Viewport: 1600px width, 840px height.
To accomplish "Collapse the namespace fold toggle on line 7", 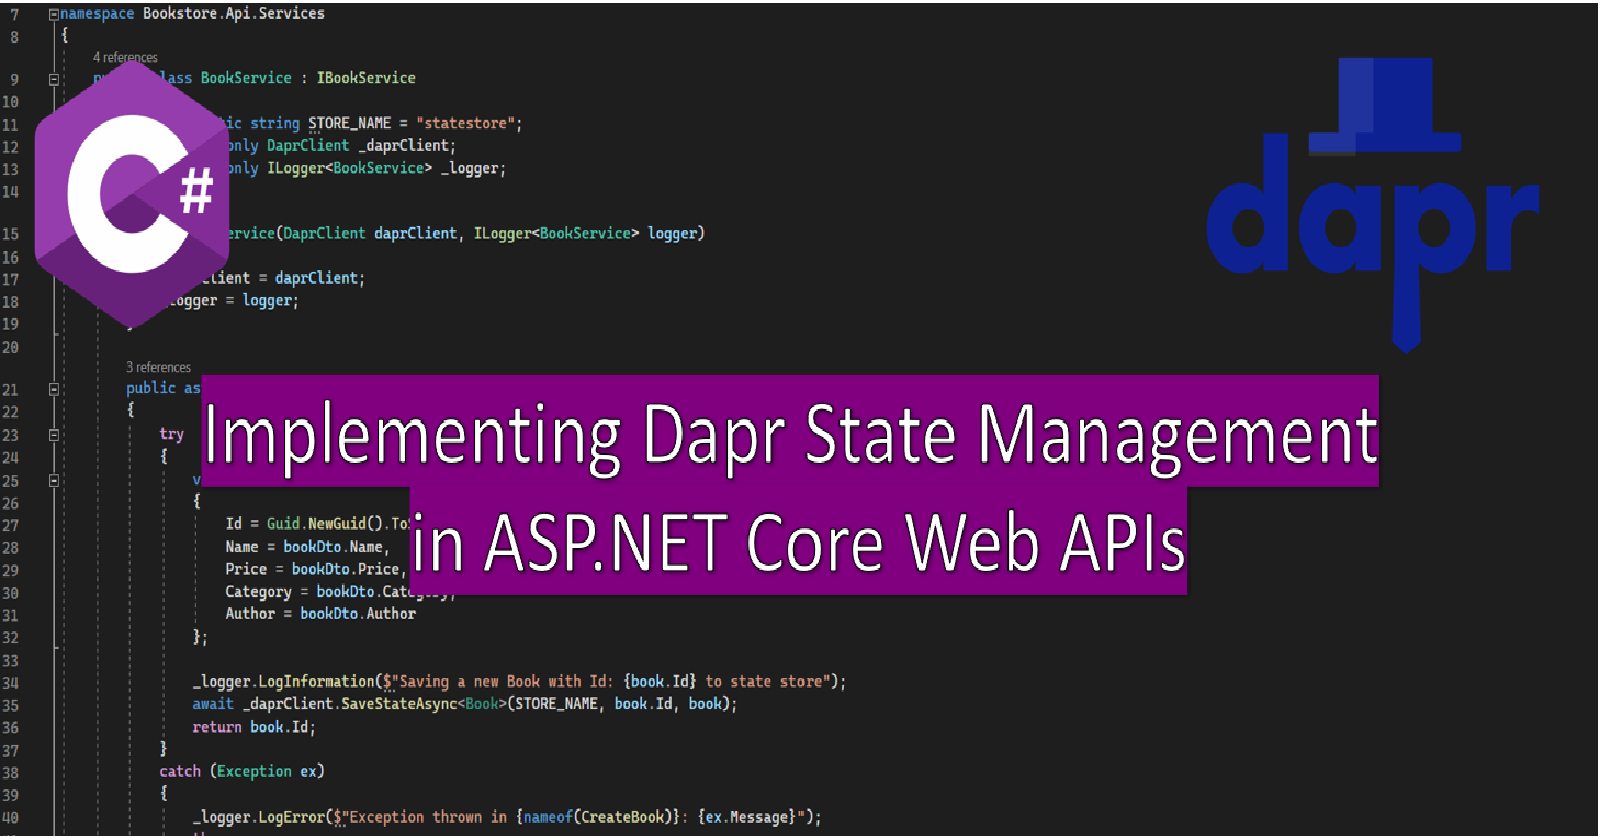I will pyautogui.click(x=54, y=14).
